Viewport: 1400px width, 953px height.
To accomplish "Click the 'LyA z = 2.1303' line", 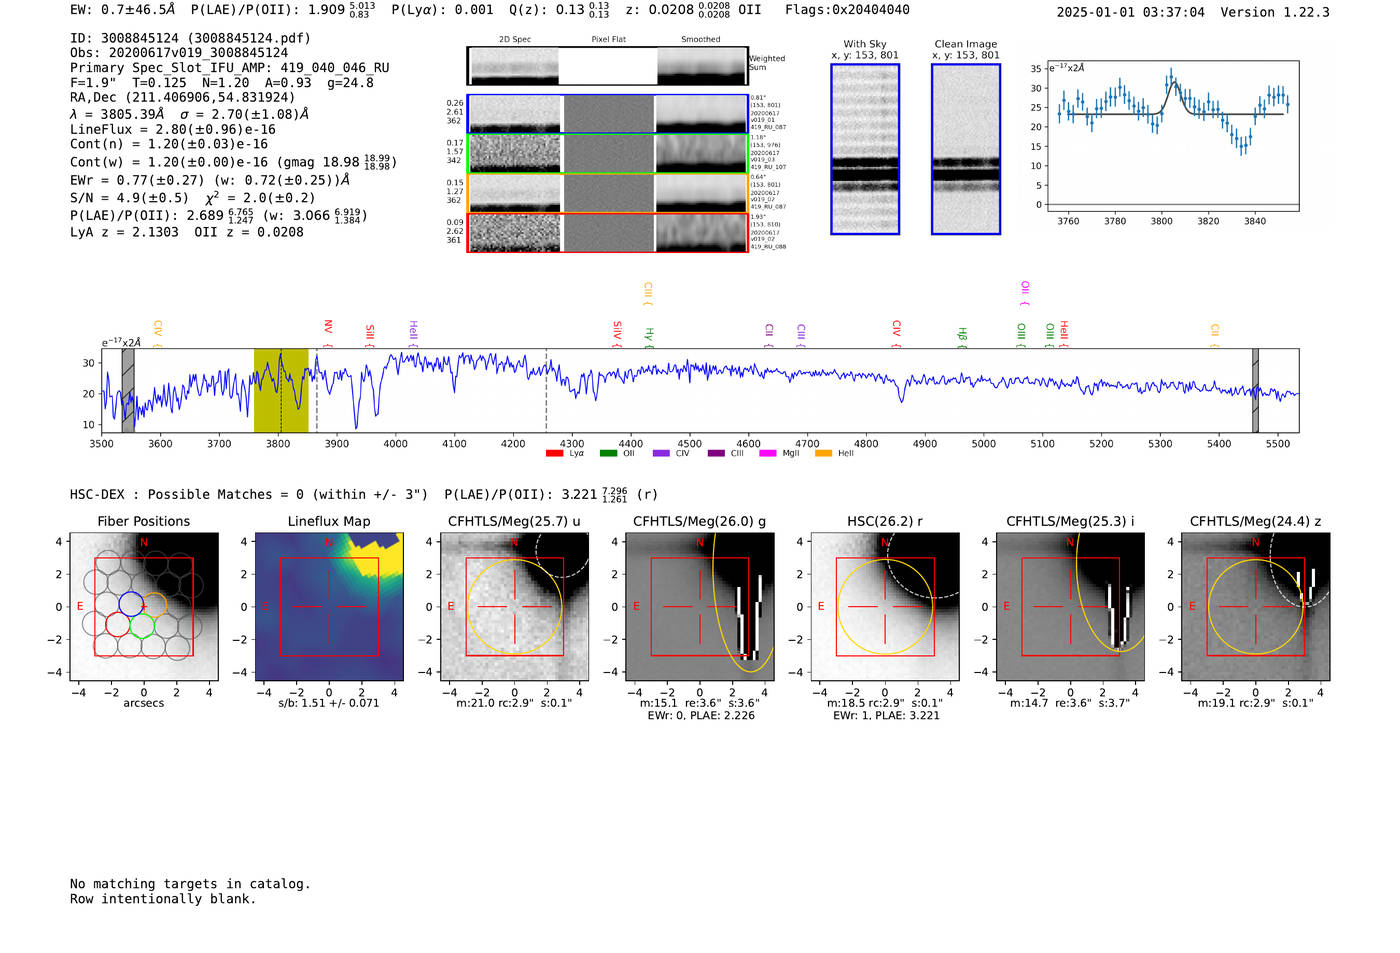I will pos(124,232).
